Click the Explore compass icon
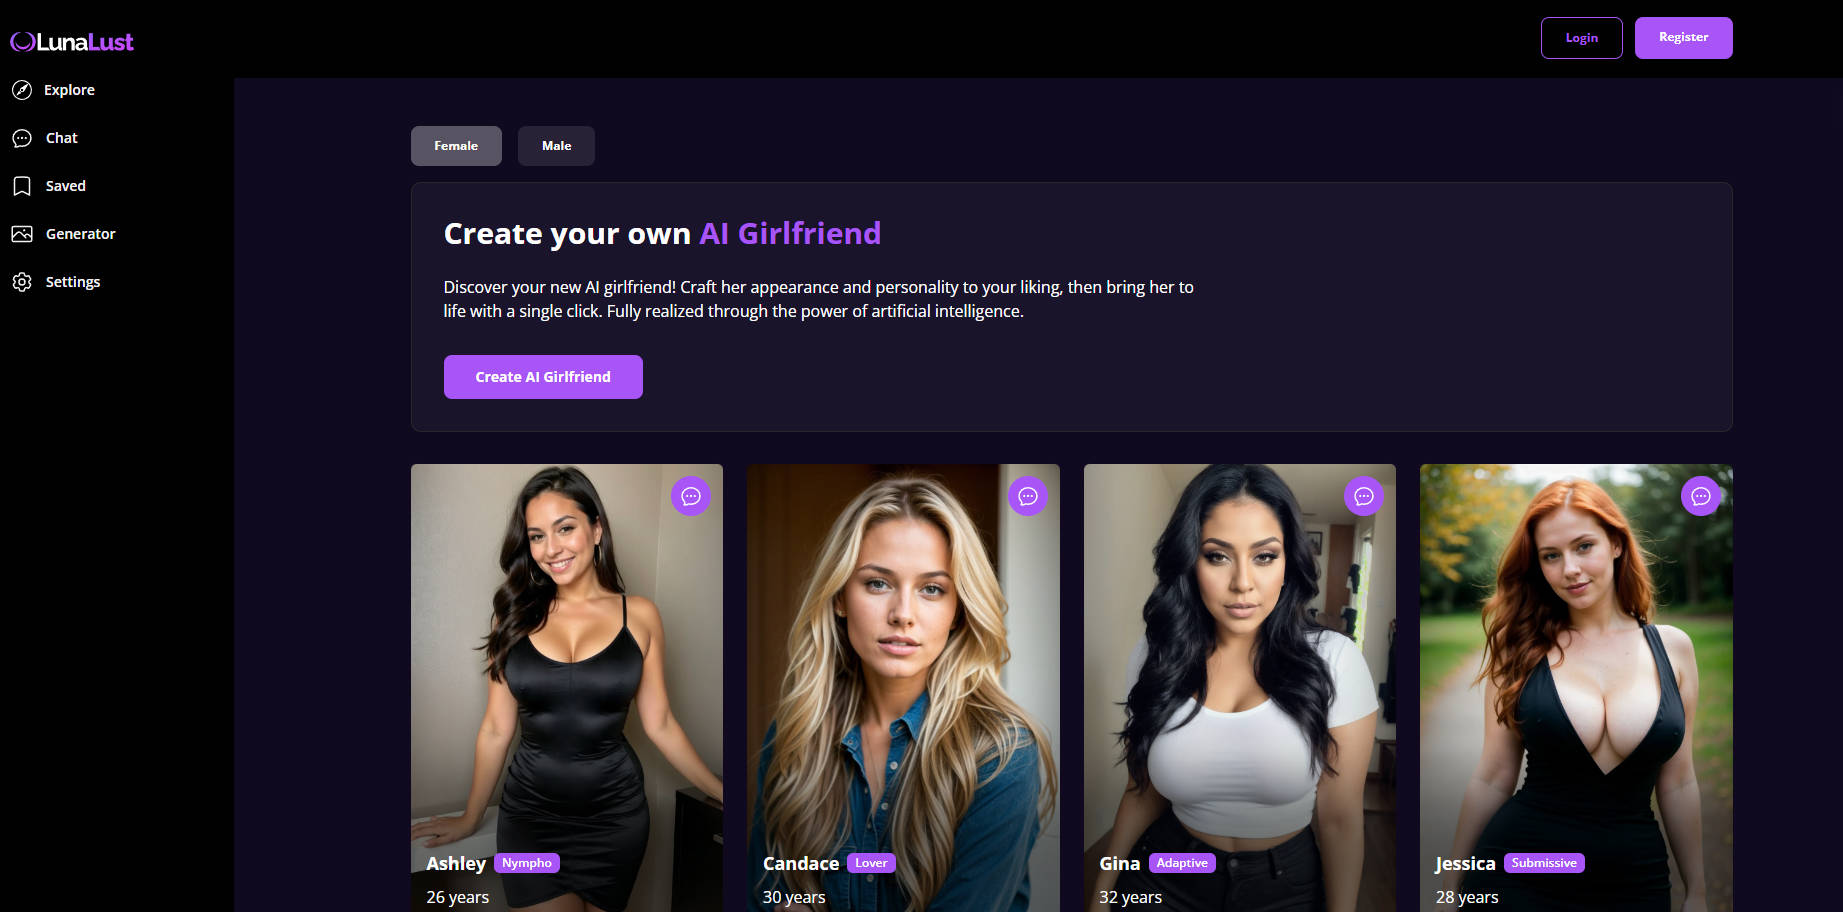This screenshot has width=1843, height=912. pyautogui.click(x=22, y=90)
